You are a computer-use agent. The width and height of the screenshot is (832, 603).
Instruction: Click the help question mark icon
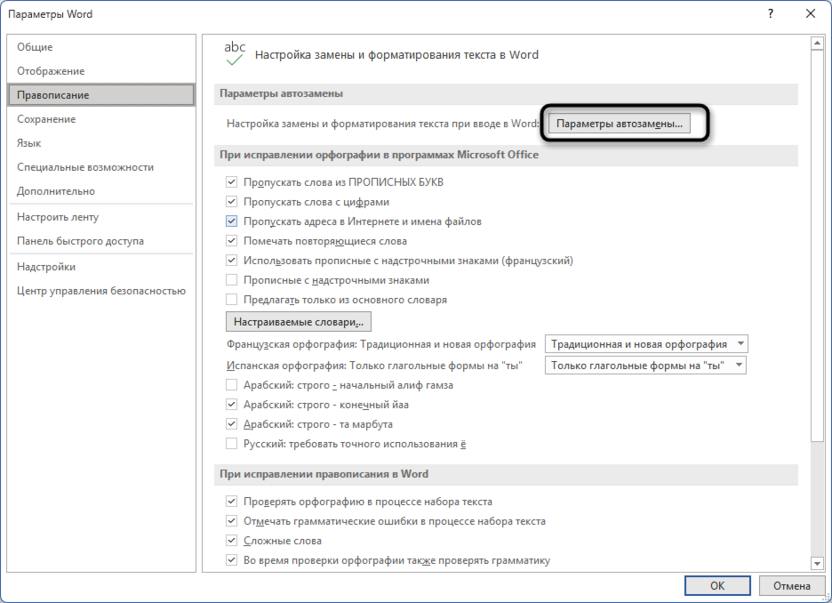pos(771,14)
